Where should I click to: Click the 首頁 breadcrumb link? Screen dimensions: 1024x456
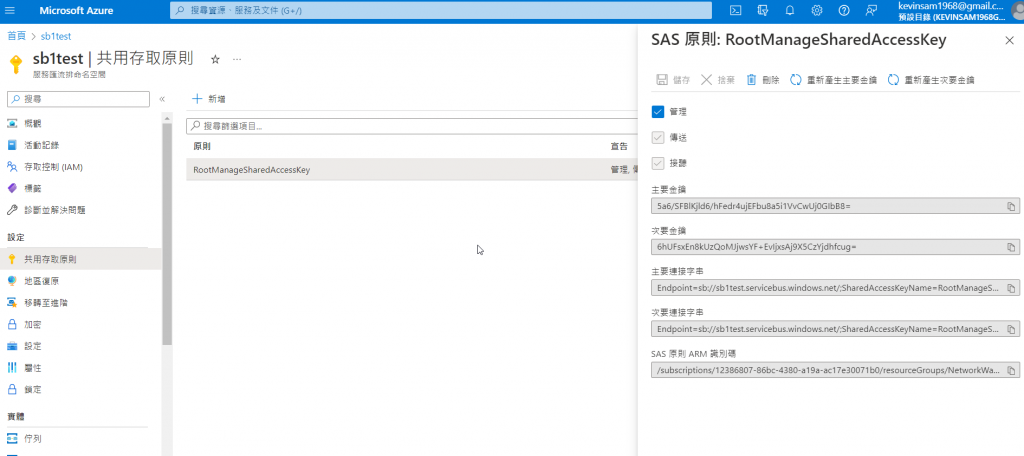coord(17,37)
